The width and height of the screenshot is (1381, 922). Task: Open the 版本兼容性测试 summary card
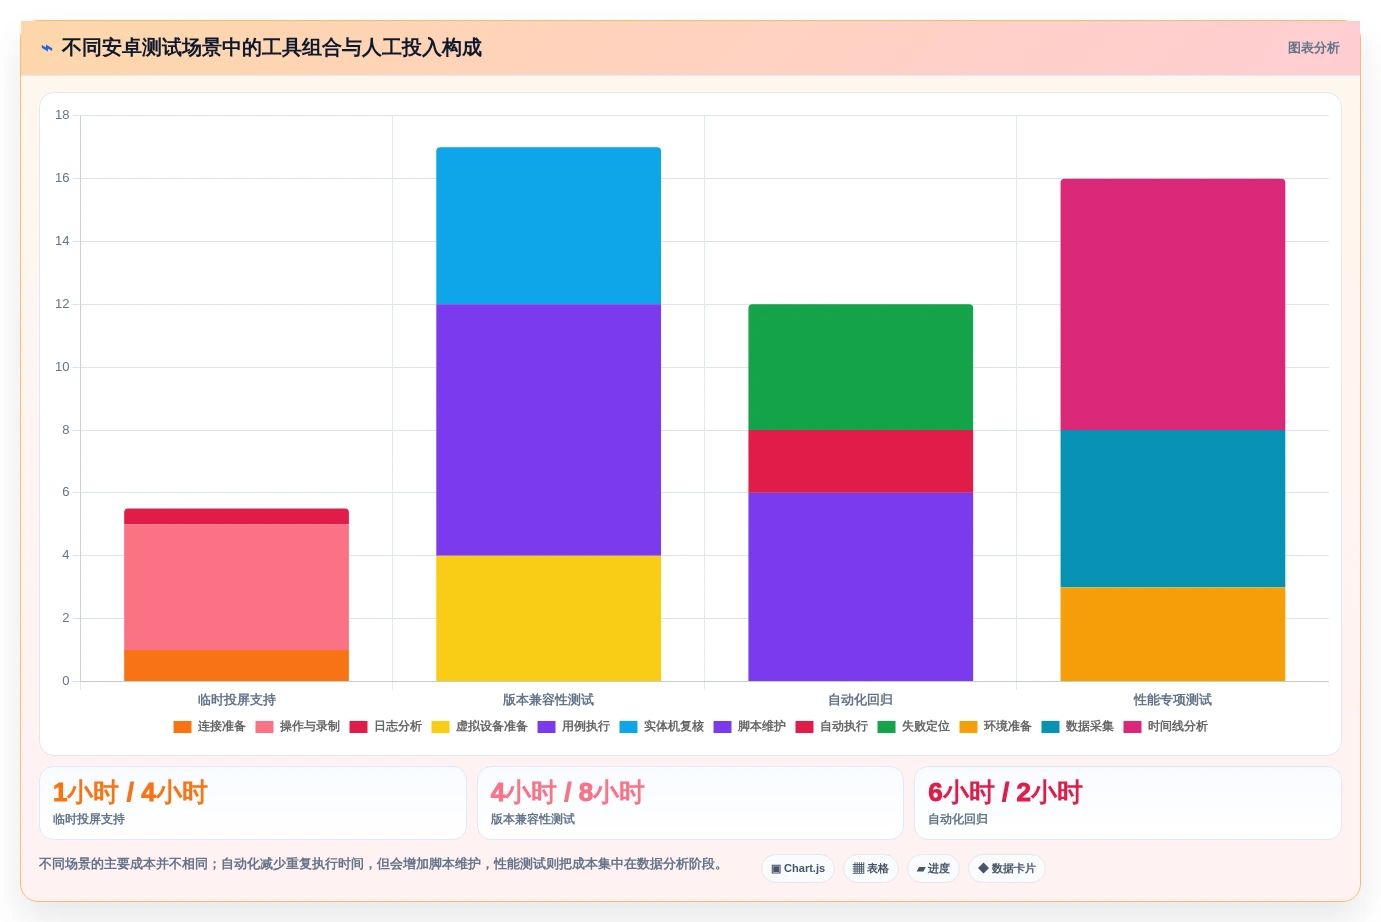690,803
